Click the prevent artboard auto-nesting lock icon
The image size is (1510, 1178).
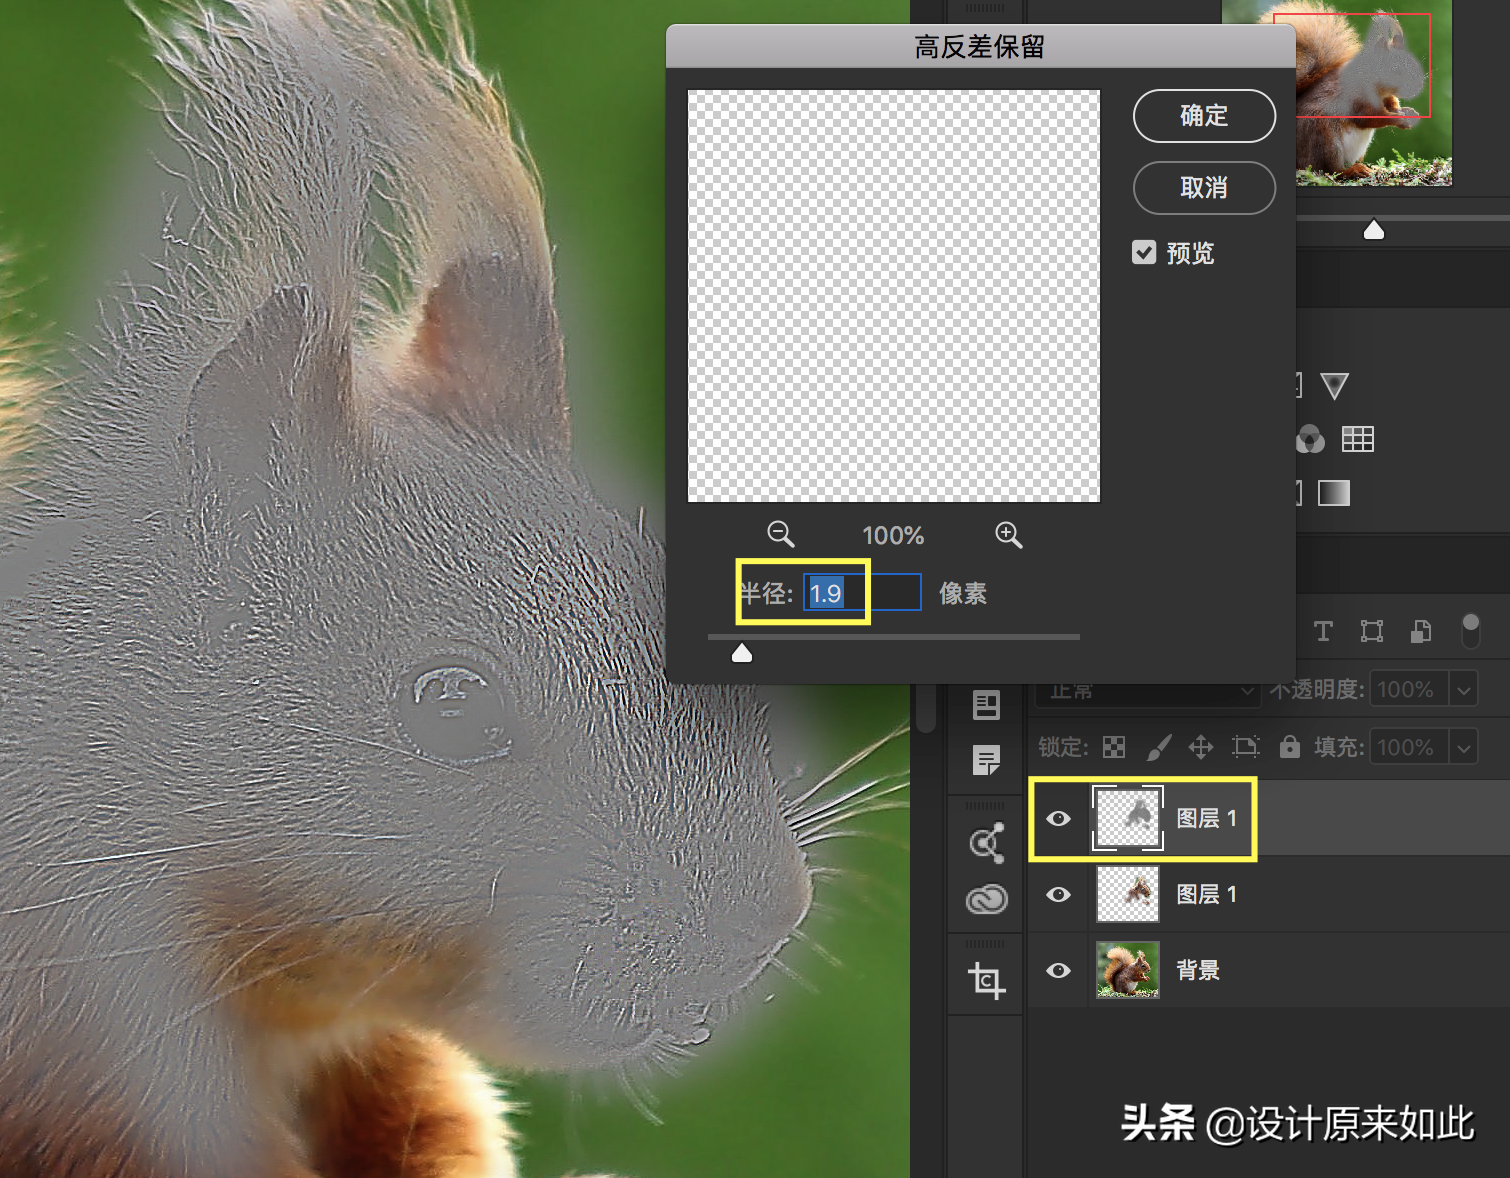pyautogui.click(x=1245, y=747)
